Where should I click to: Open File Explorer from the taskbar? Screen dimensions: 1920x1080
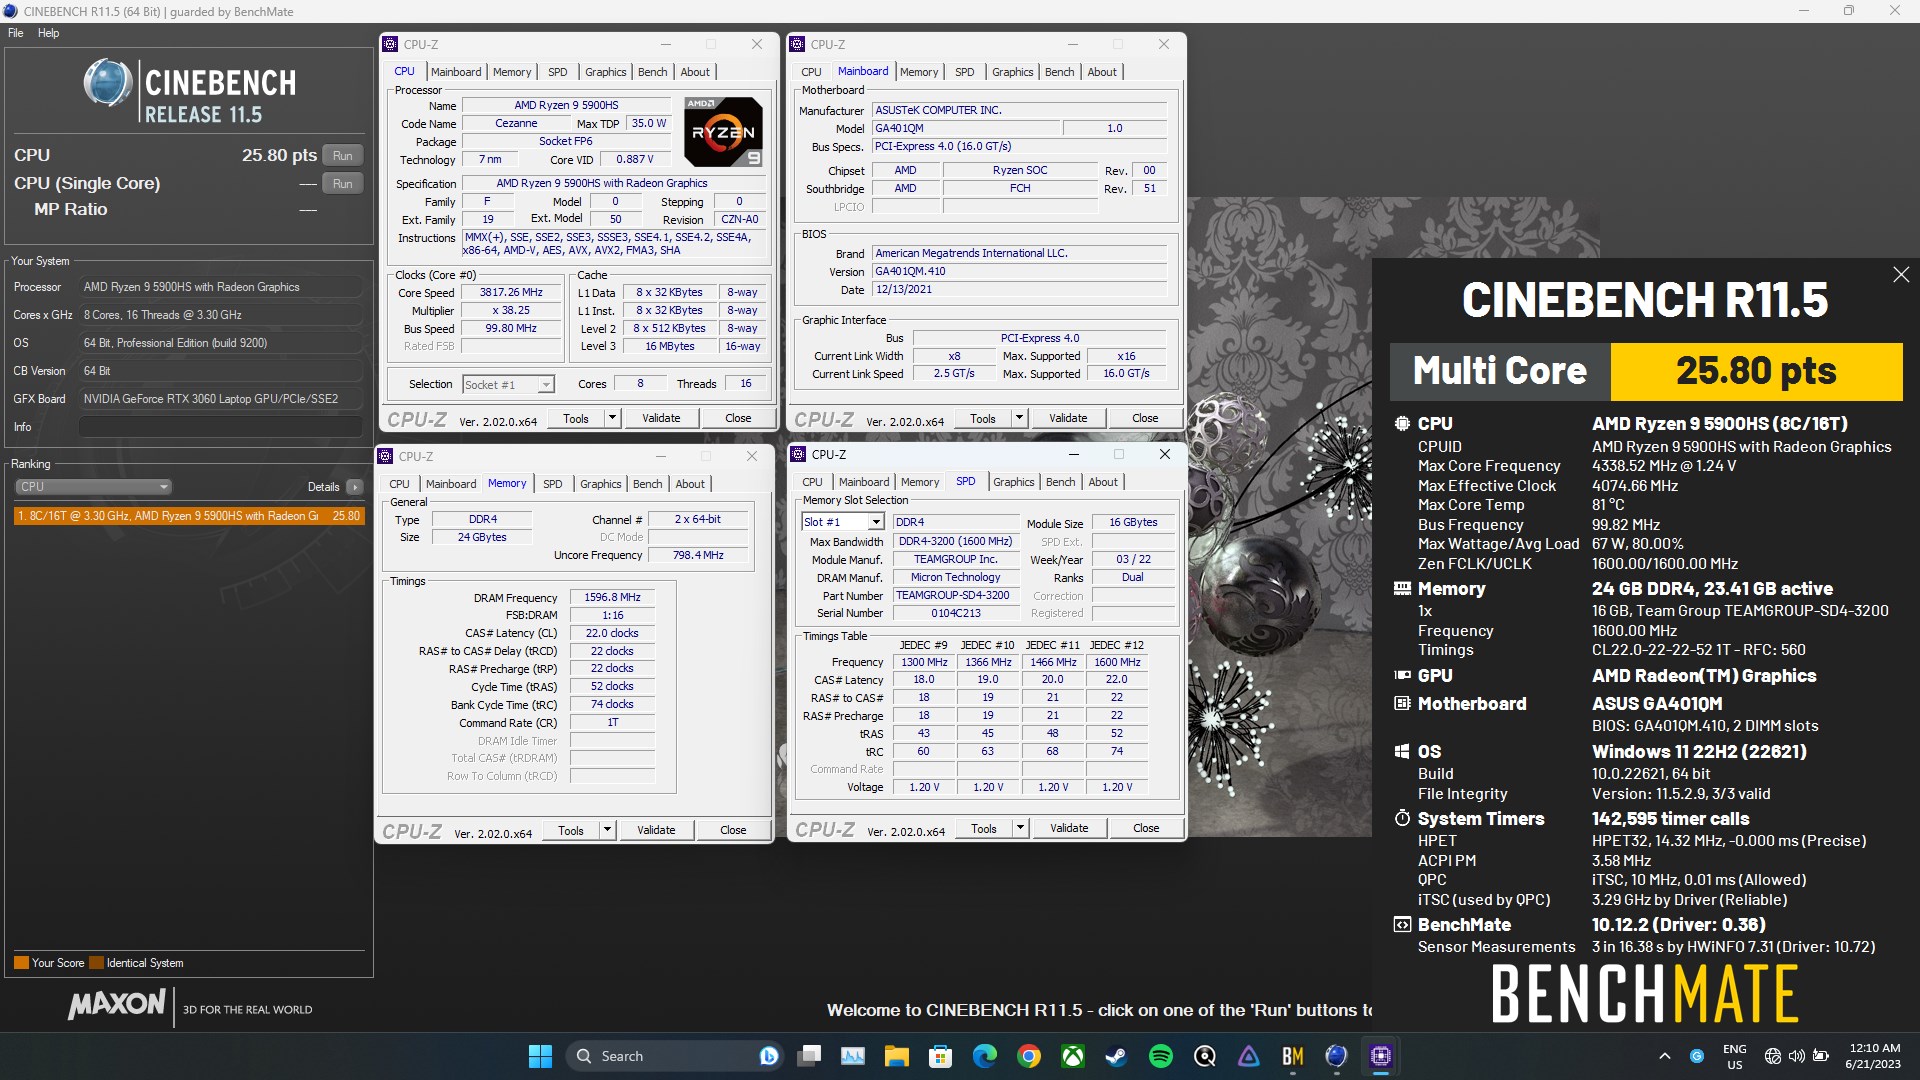896,1056
